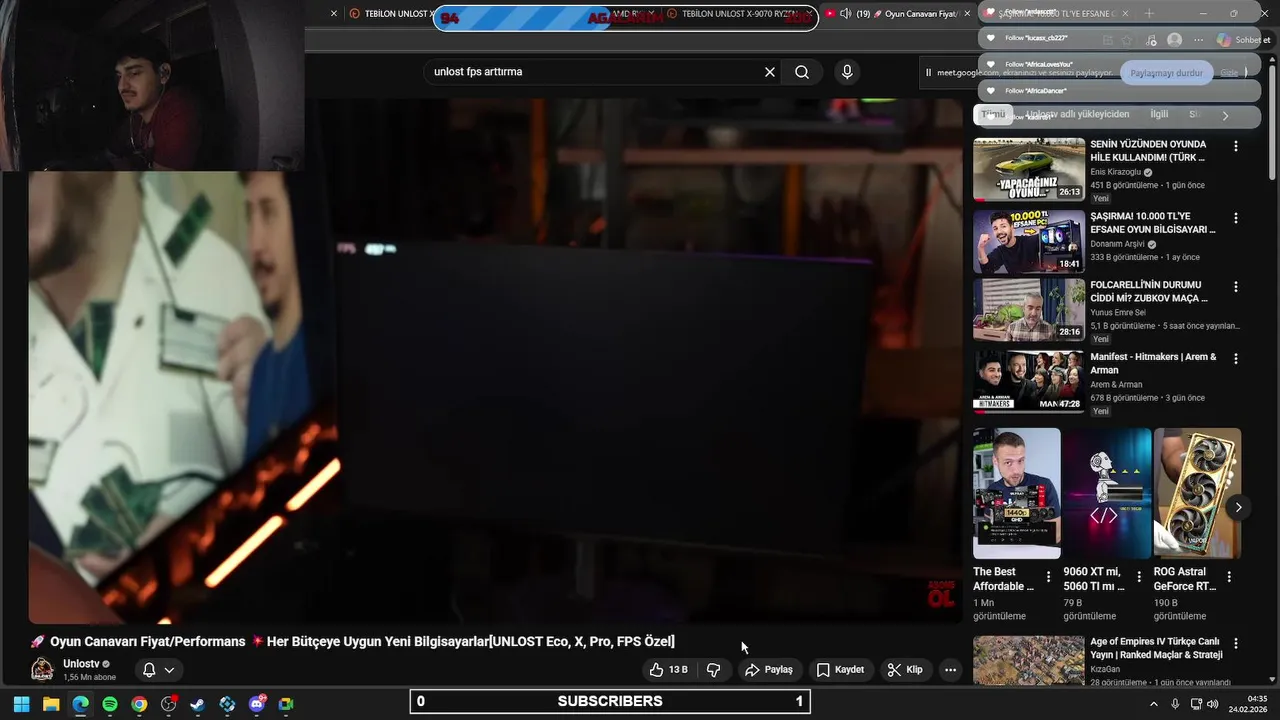Open a new browser tab with plus

pyautogui.click(x=1149, y=14)
